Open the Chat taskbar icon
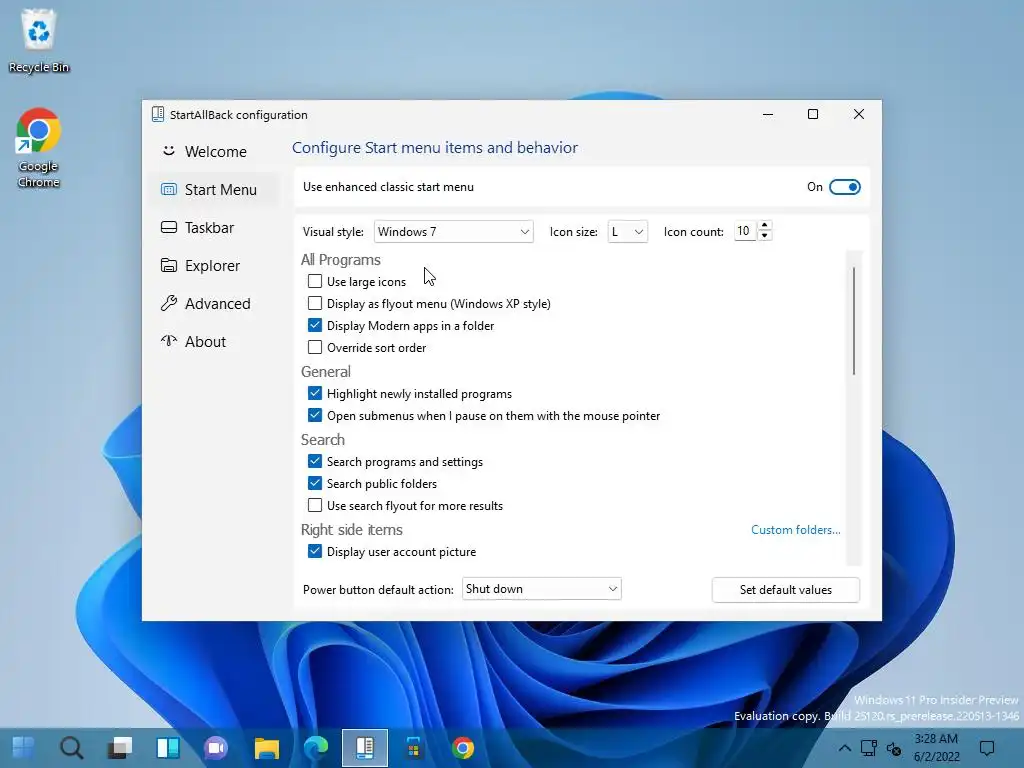The width and height of the screenshot is (1024, 768). pyautogui.click(x=216, y=748)
